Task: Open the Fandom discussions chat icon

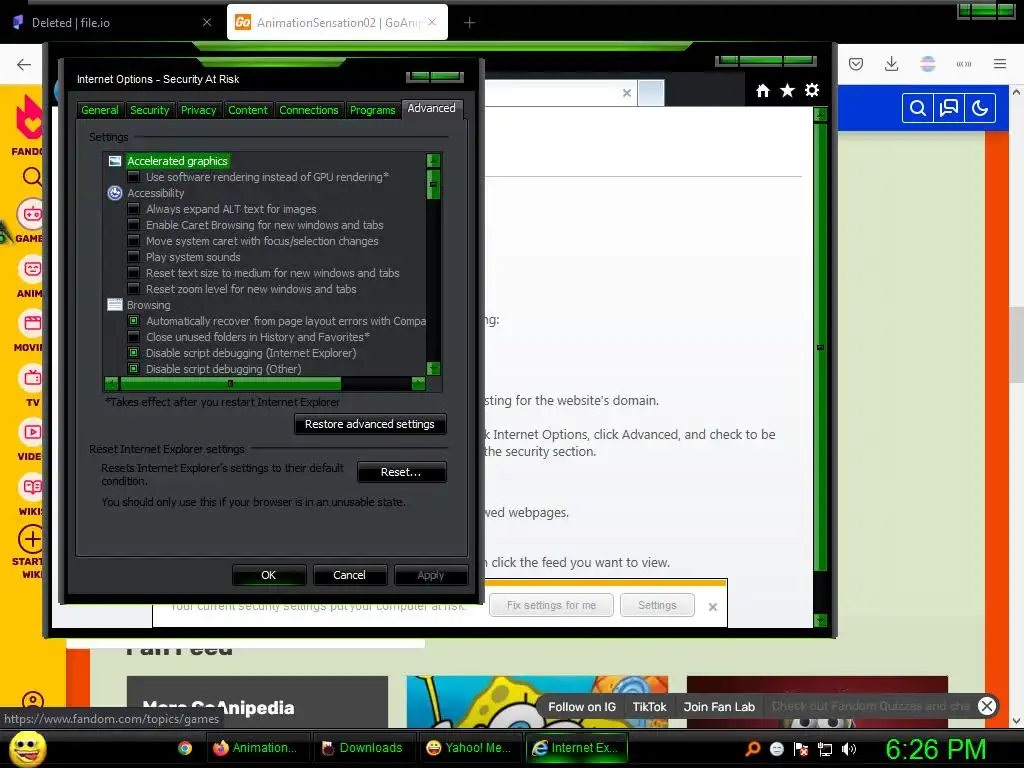Action: 948,108
